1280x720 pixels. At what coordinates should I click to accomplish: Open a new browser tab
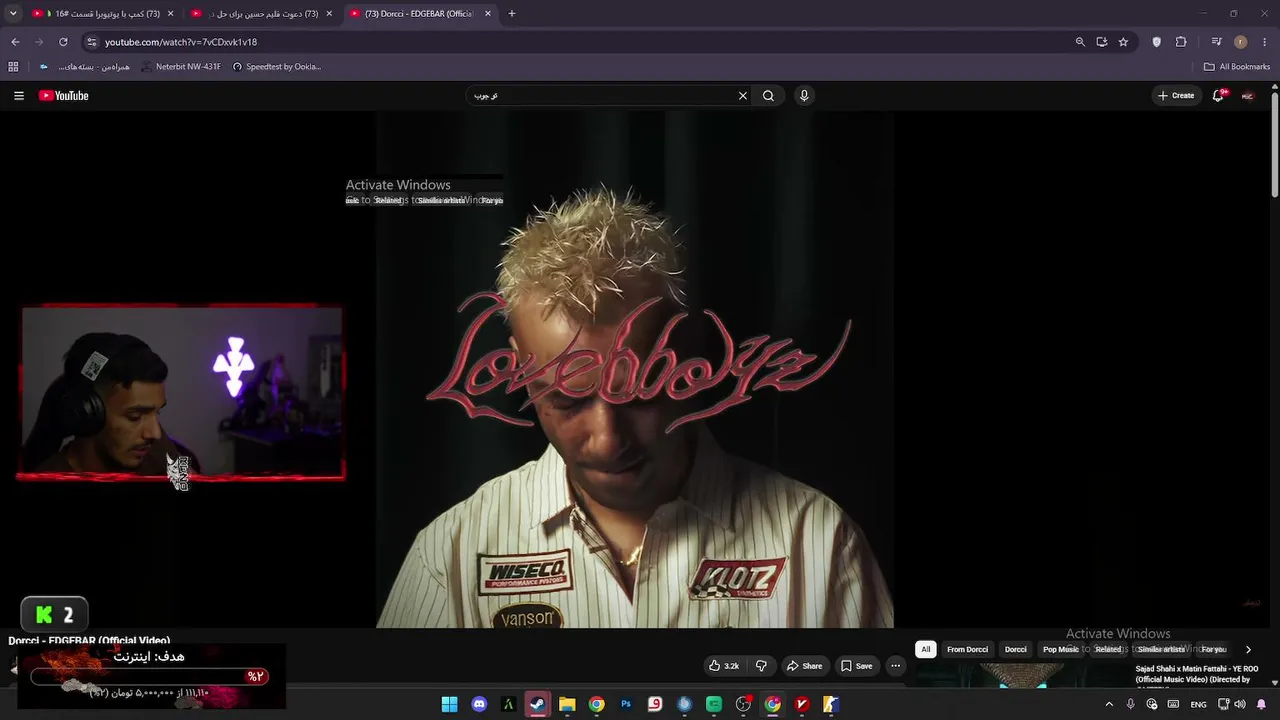tap(512, 14)
